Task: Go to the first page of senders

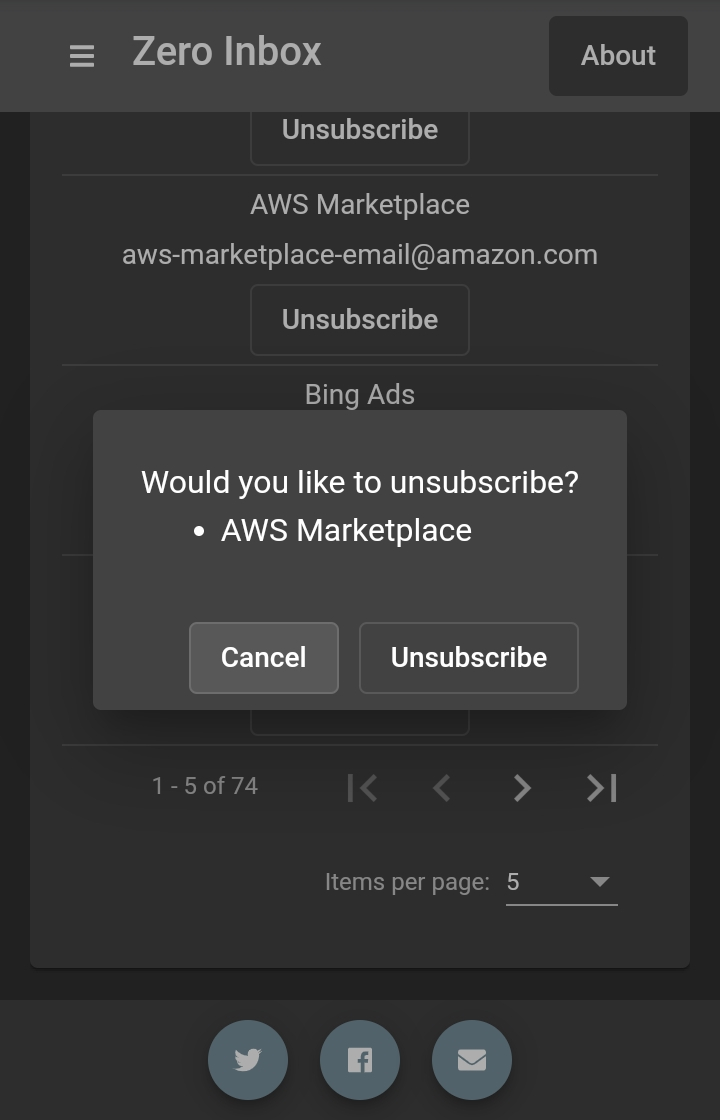Action: (362, 788)
